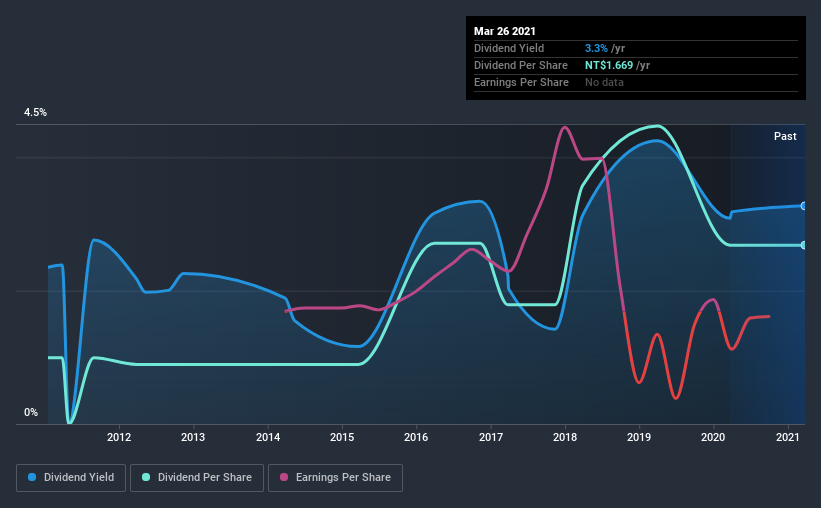
Task: Click the 2014 x-axis year label
Action: point(268,437)
